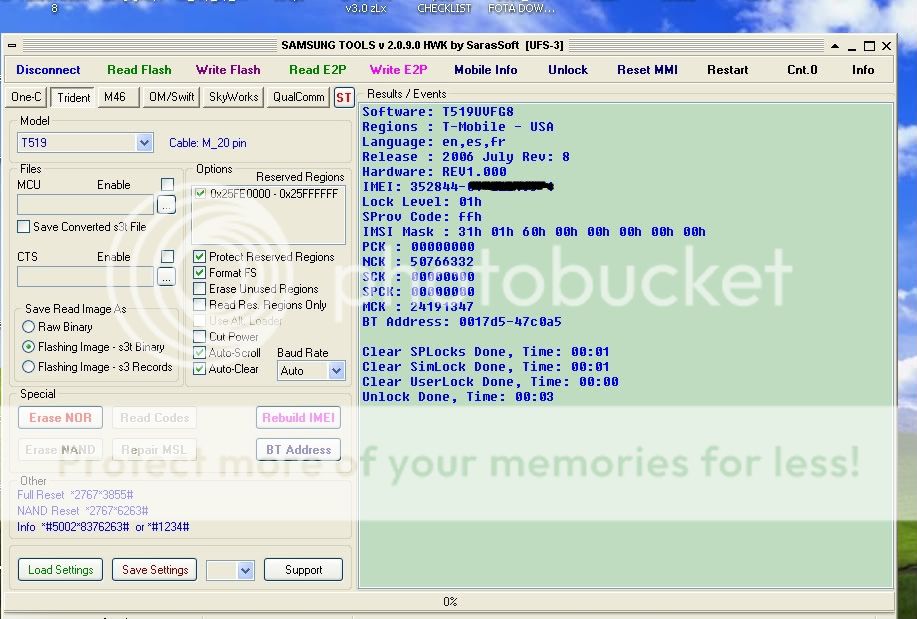917x619 pixels.
Task: Open the system menu icon in title bar
Action: pyautogui.click(x=12, y=45)
